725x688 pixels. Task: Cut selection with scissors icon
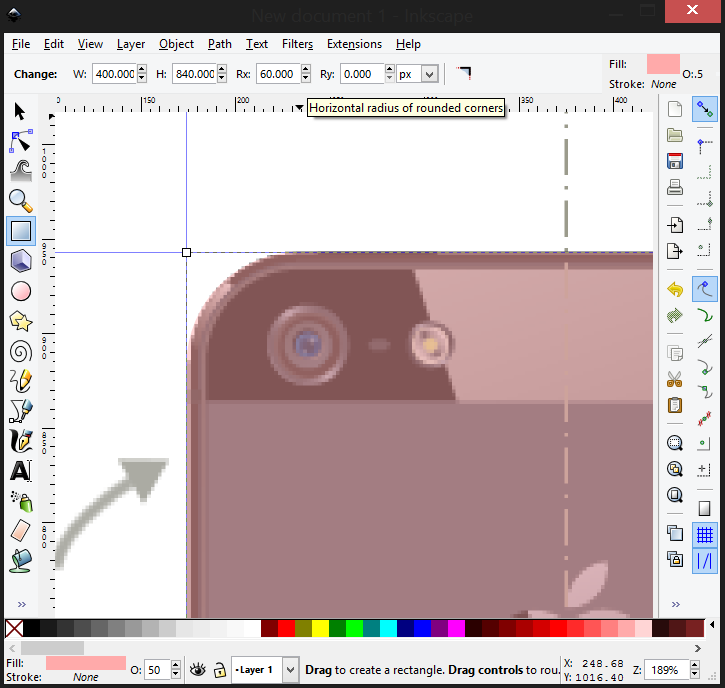[x=675, y=380]
